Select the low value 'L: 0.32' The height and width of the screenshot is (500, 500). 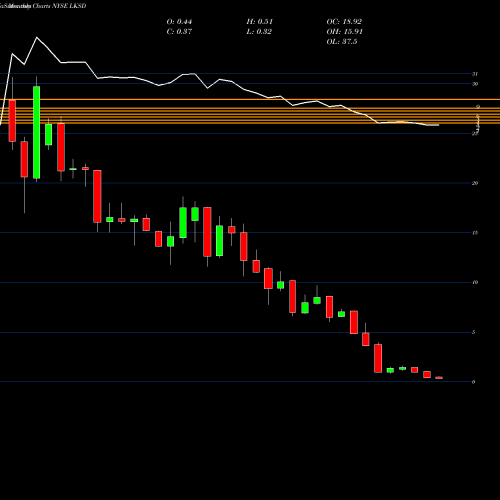(x=259, y=32)
